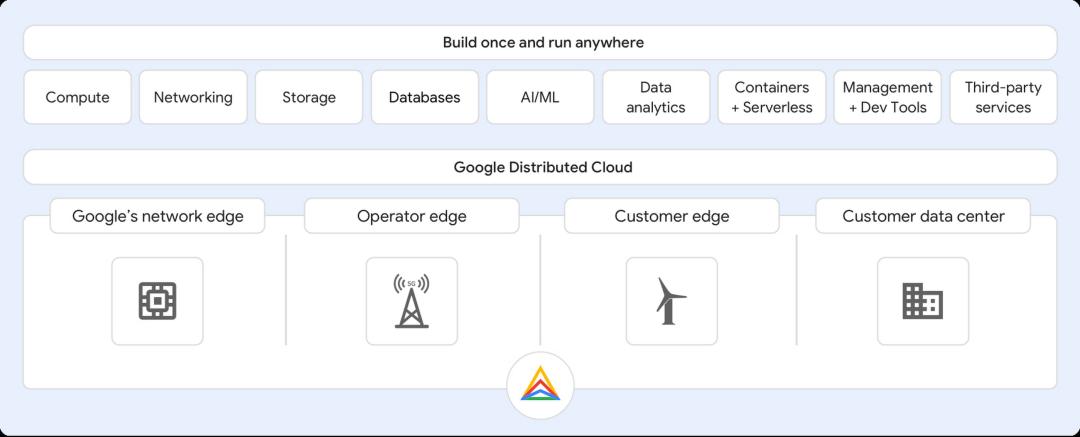Click the wind turbine icon
This screenshot has height=437, width=1080.
click(x=671, y=301)
